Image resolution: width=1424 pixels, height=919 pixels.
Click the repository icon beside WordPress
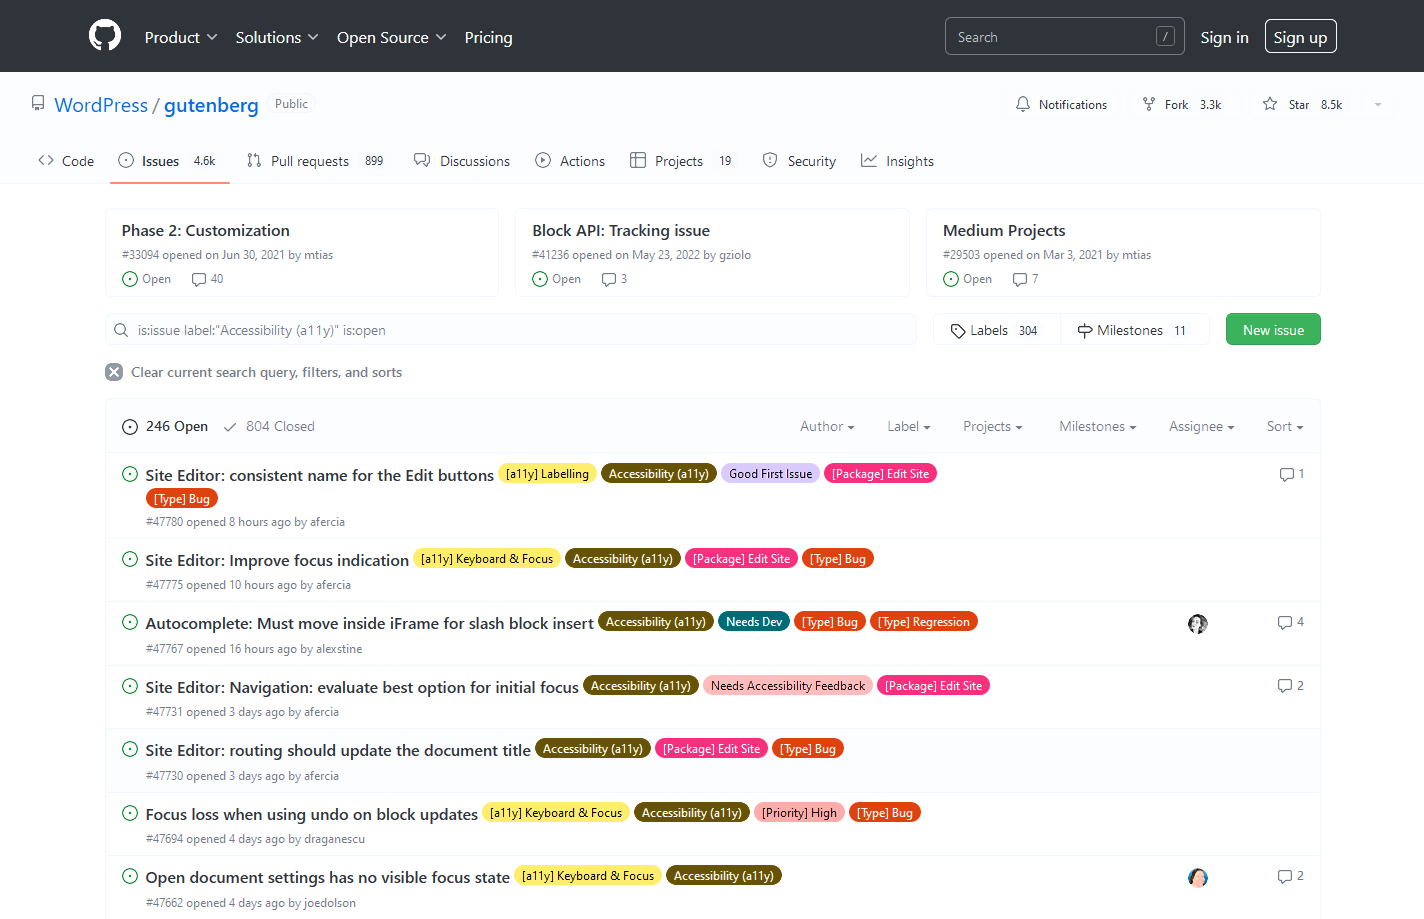click(38, 103)
